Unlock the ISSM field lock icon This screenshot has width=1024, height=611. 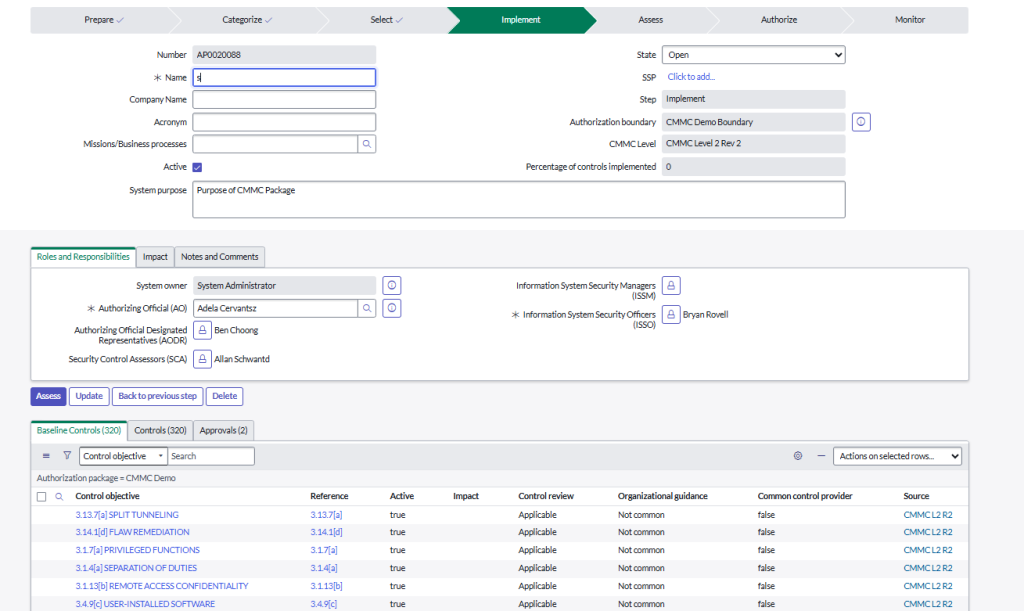(672, 286)
